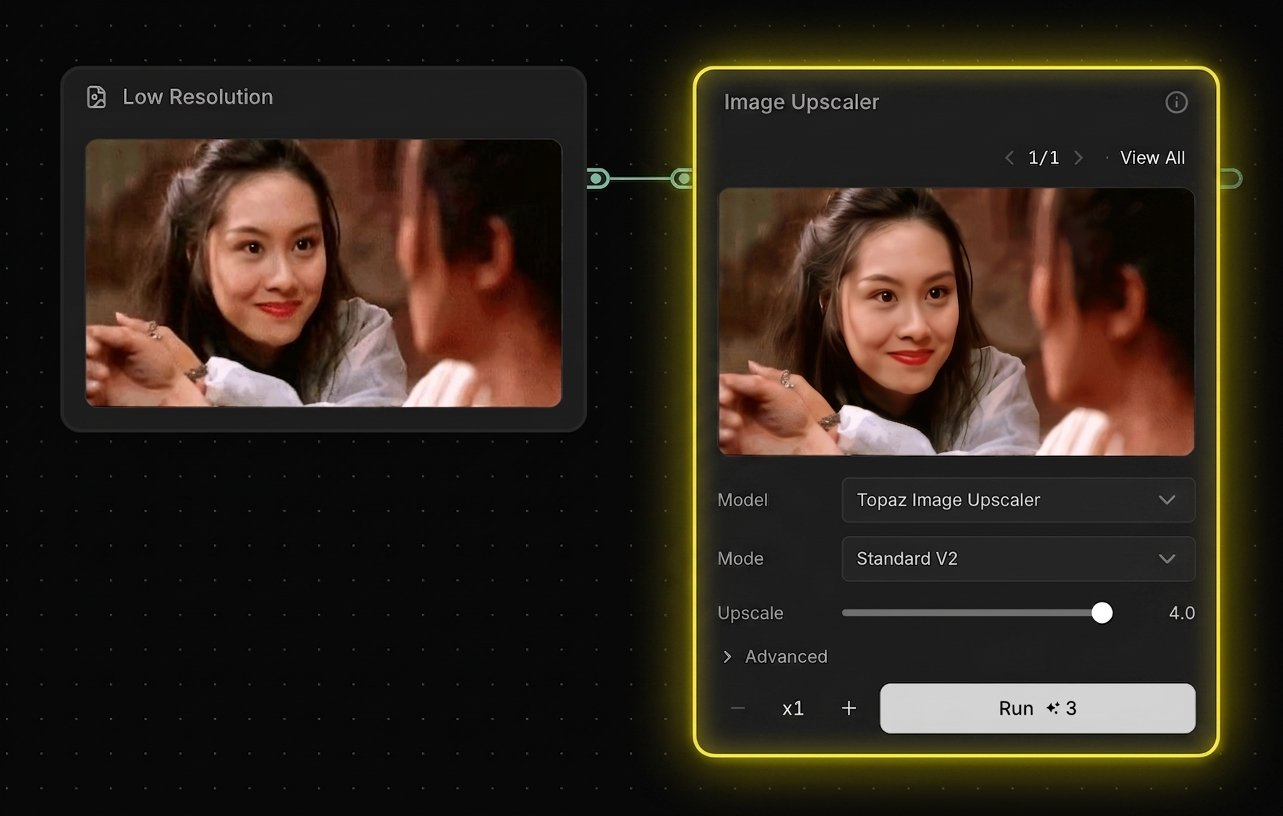This screenshot has height=816, width=1283.
Task: Select the upscaled result image preview
Action: (x=956, y=322)
